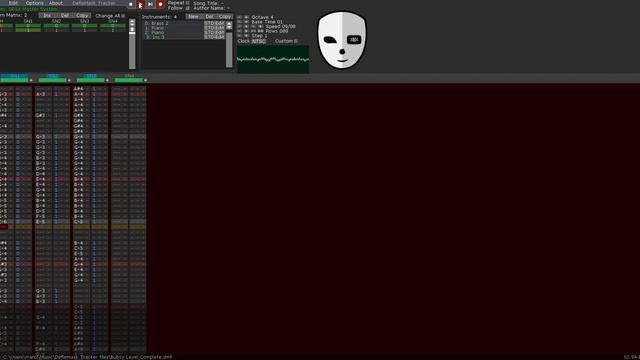Delete a pattern matrix row with Del
The height and width of the screenshot is (360, 640).
pos(64,16)
